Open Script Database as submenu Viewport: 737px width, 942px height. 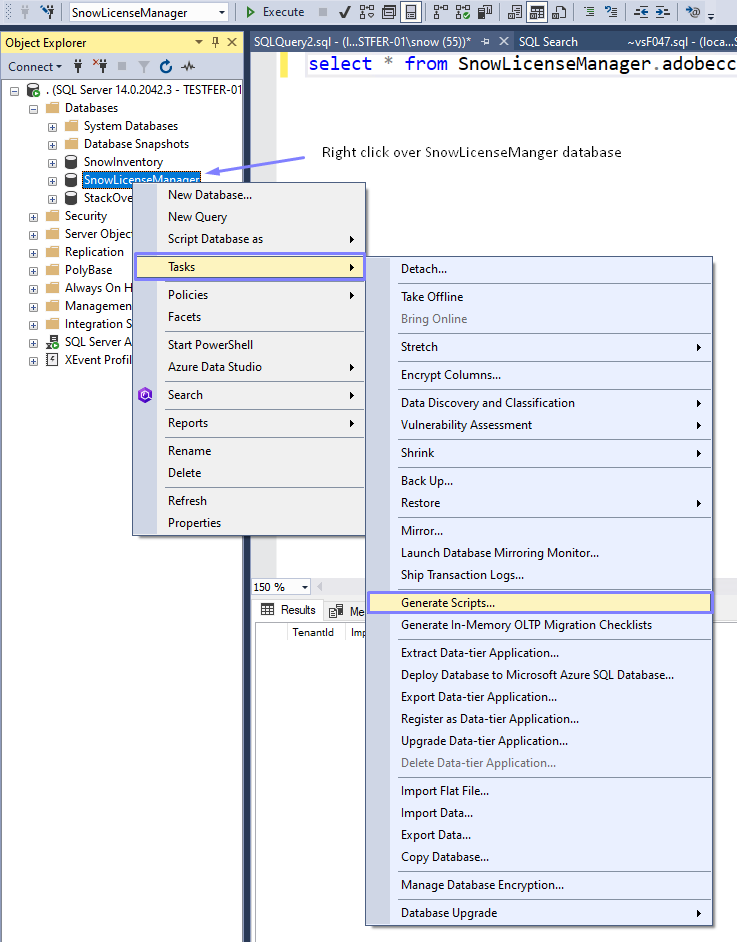point(250,239)
